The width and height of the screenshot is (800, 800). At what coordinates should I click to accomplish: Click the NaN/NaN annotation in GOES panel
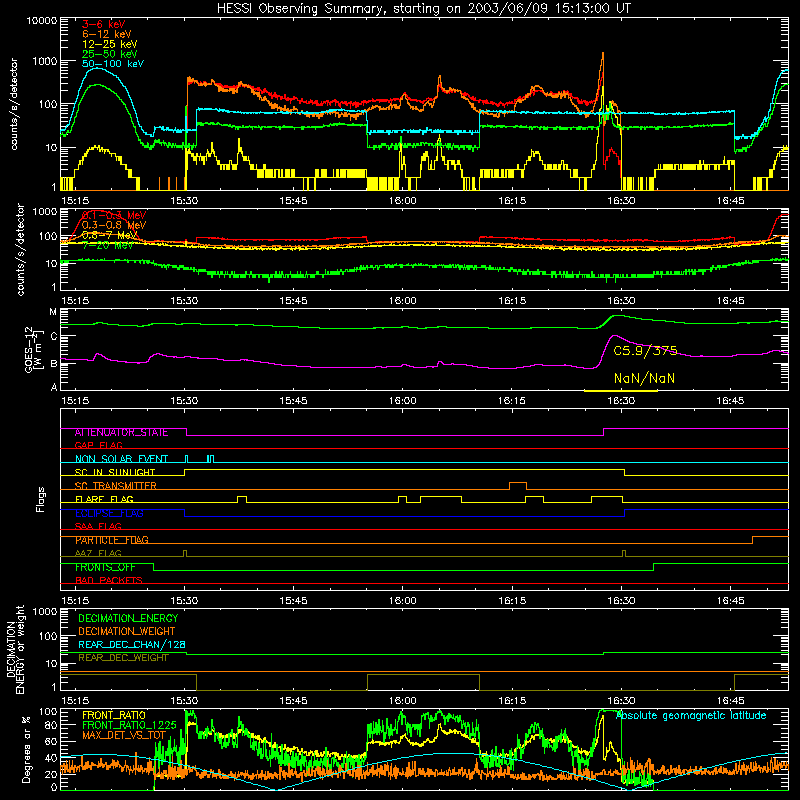(x=644, y=379)
